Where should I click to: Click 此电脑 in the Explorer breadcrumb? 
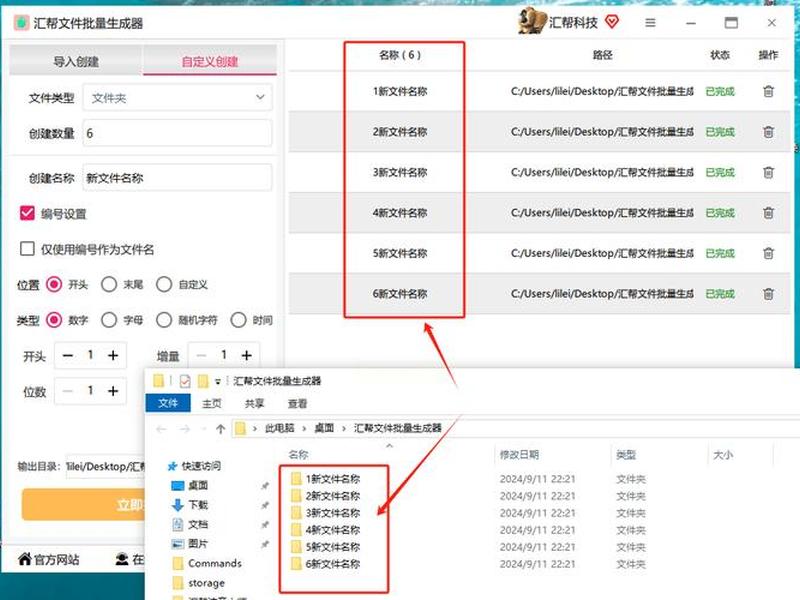(x=280, y=428)
